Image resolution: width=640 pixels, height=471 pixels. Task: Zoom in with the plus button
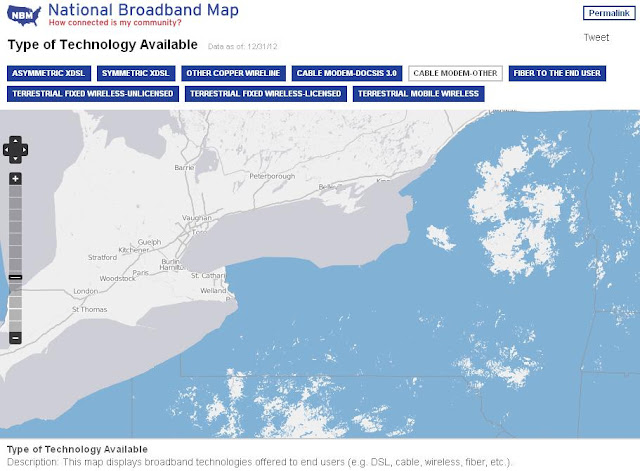16,178
